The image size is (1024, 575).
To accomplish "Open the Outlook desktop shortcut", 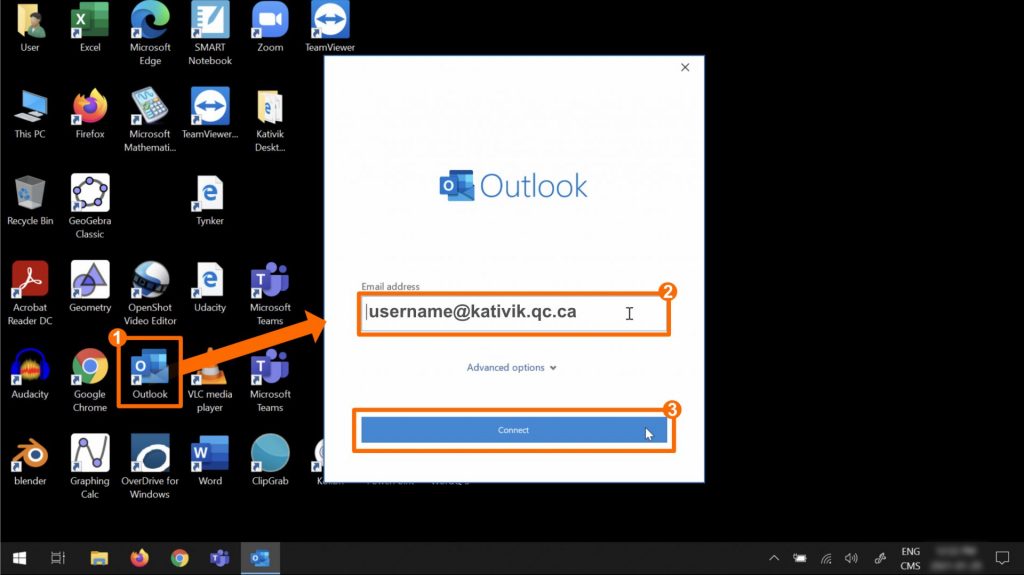I will point(150,368).
